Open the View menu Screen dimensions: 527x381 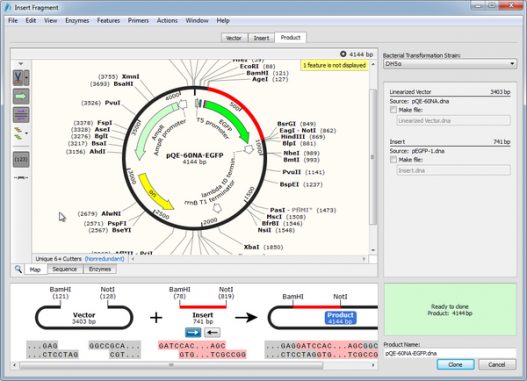tap(50, 20)
